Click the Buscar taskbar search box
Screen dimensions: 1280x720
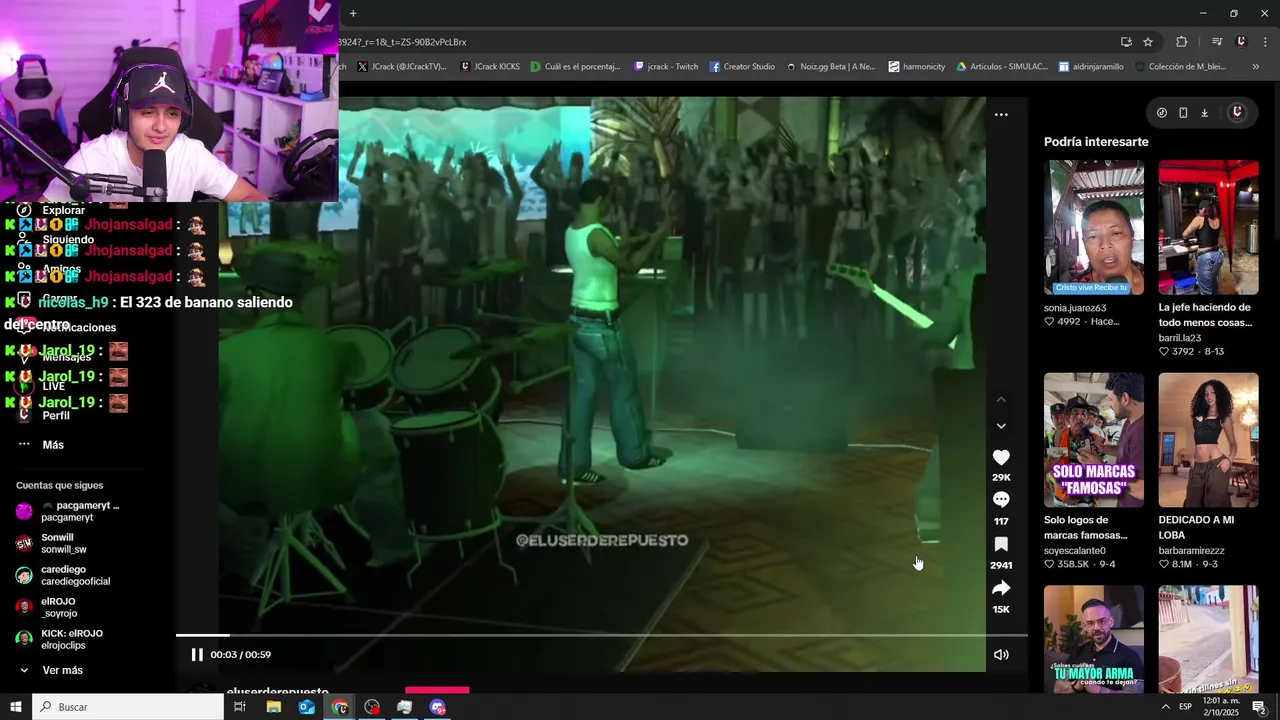pos(128,707)
